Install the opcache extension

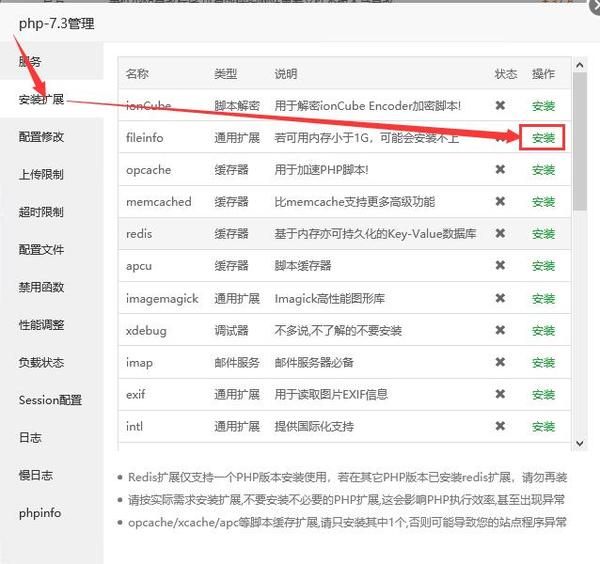(543, 170)
